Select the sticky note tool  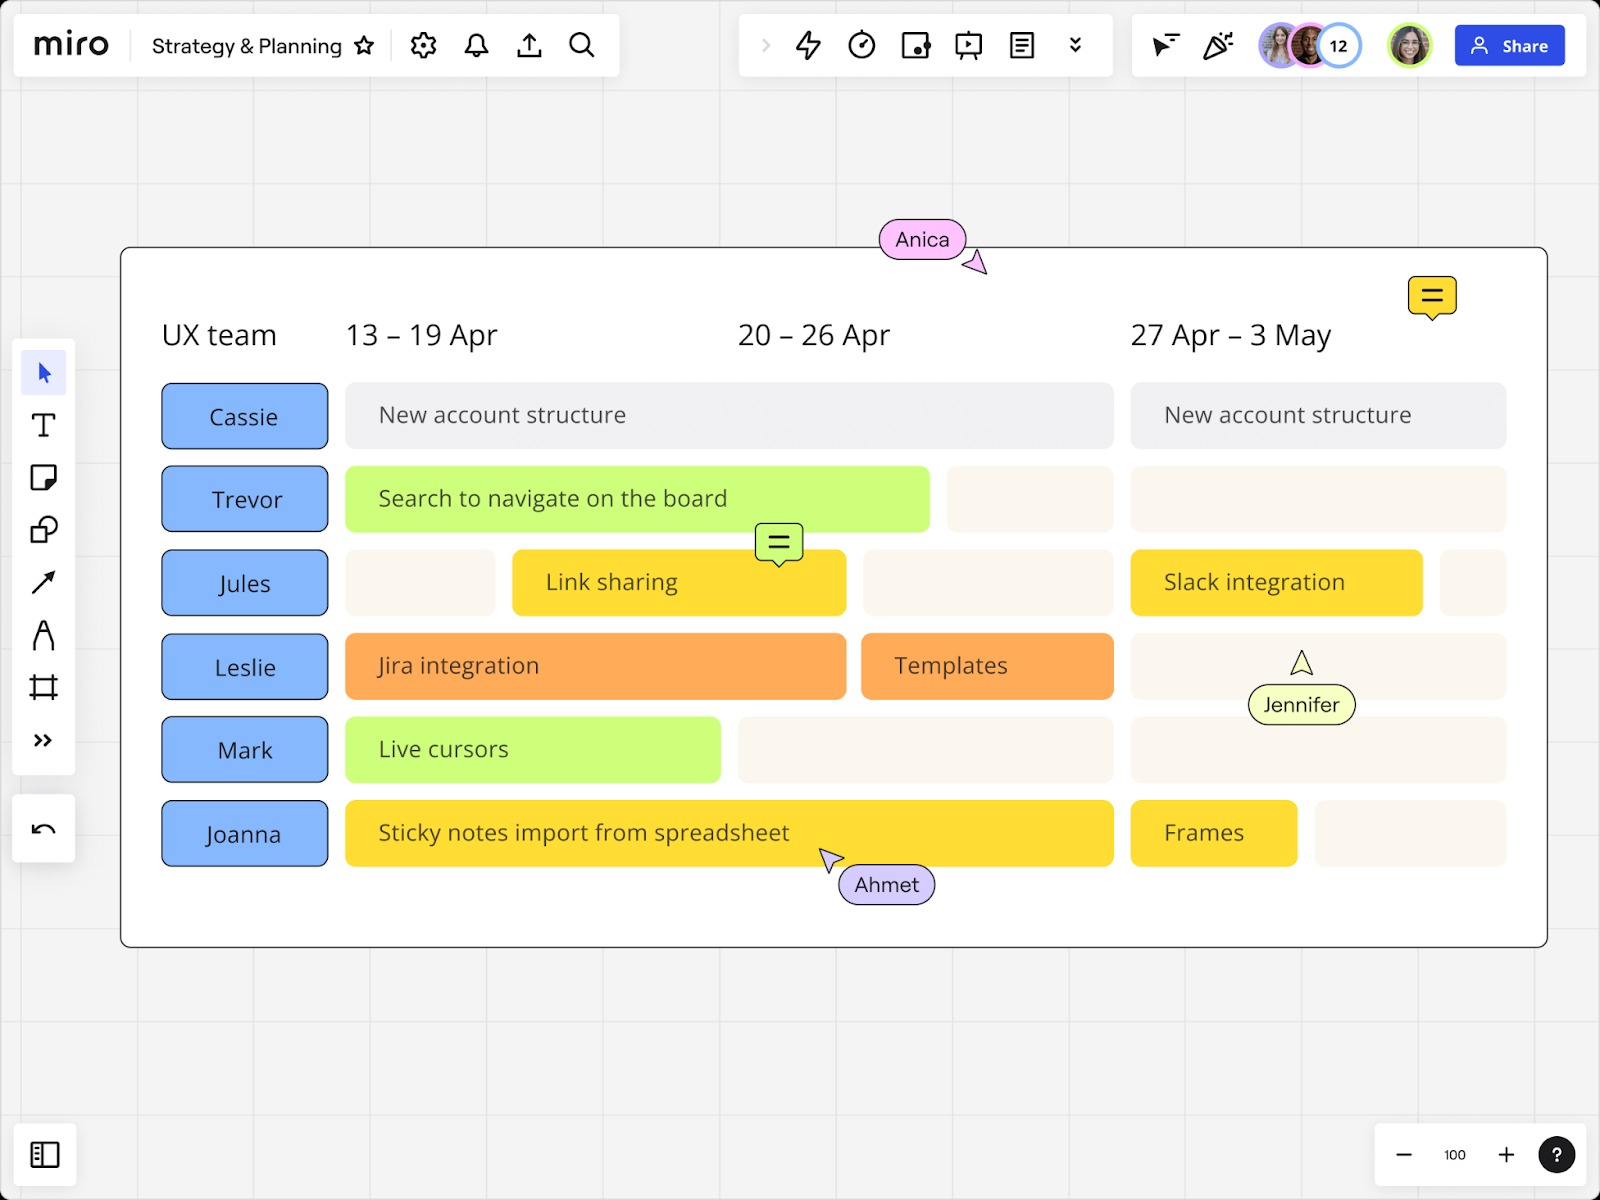click(x=43, y=478)
